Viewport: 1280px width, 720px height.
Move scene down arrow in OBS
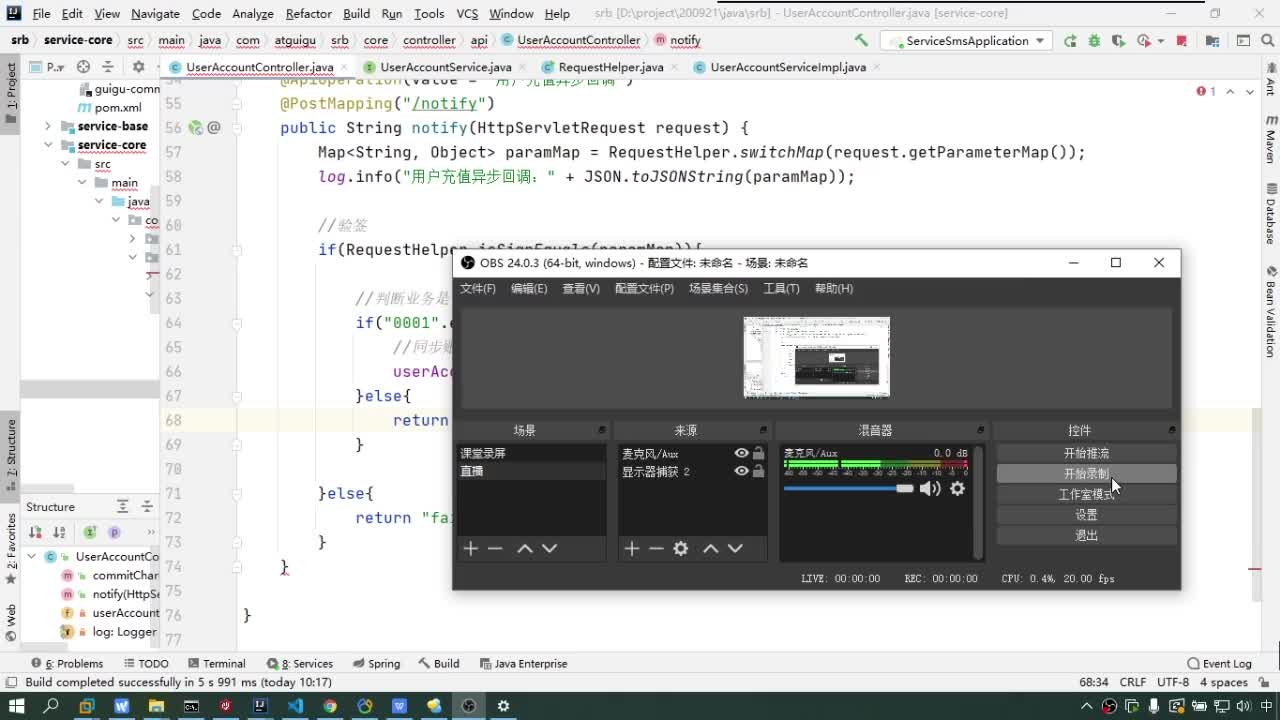pos(549,548)
